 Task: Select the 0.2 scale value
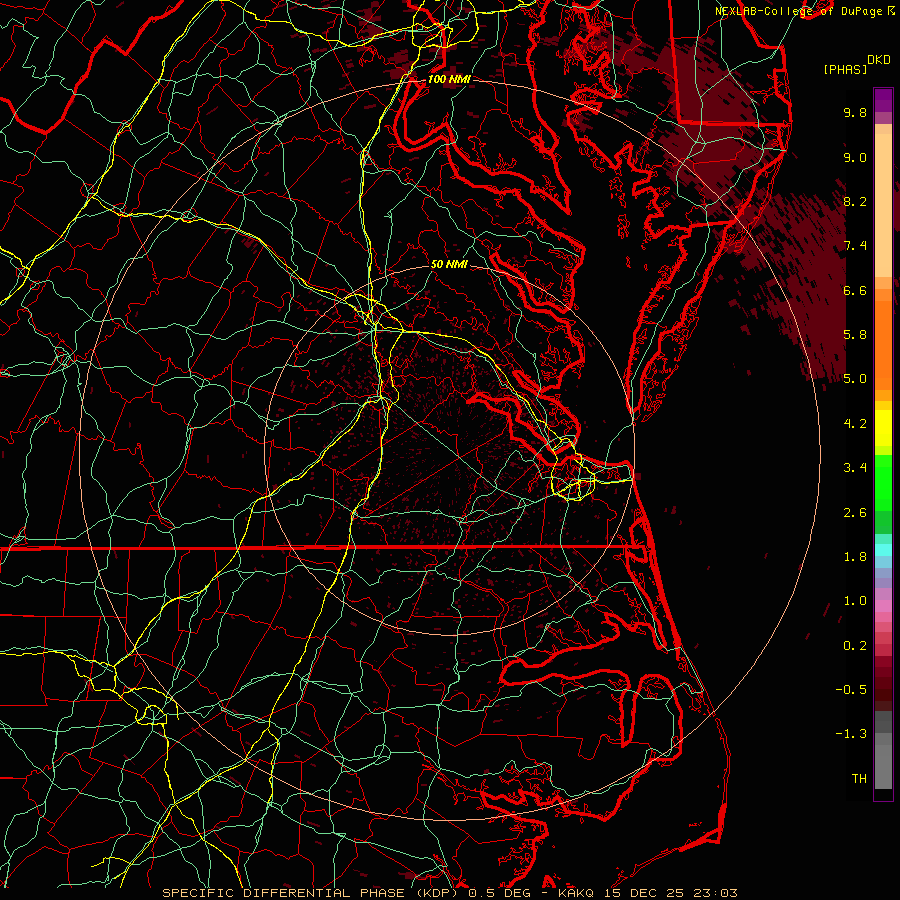pyautogui.click(x=855, y=646)
